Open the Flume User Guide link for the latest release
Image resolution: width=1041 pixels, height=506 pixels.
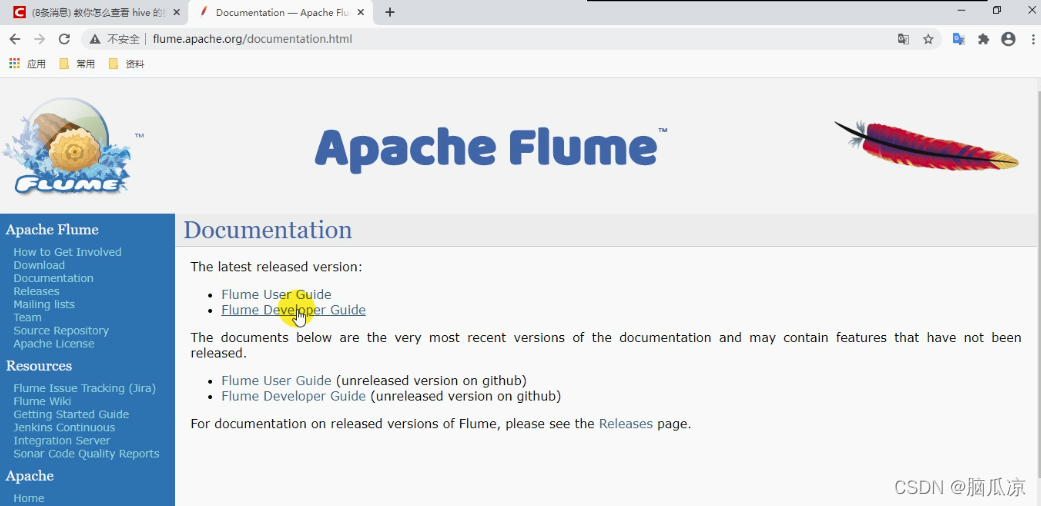276,294
